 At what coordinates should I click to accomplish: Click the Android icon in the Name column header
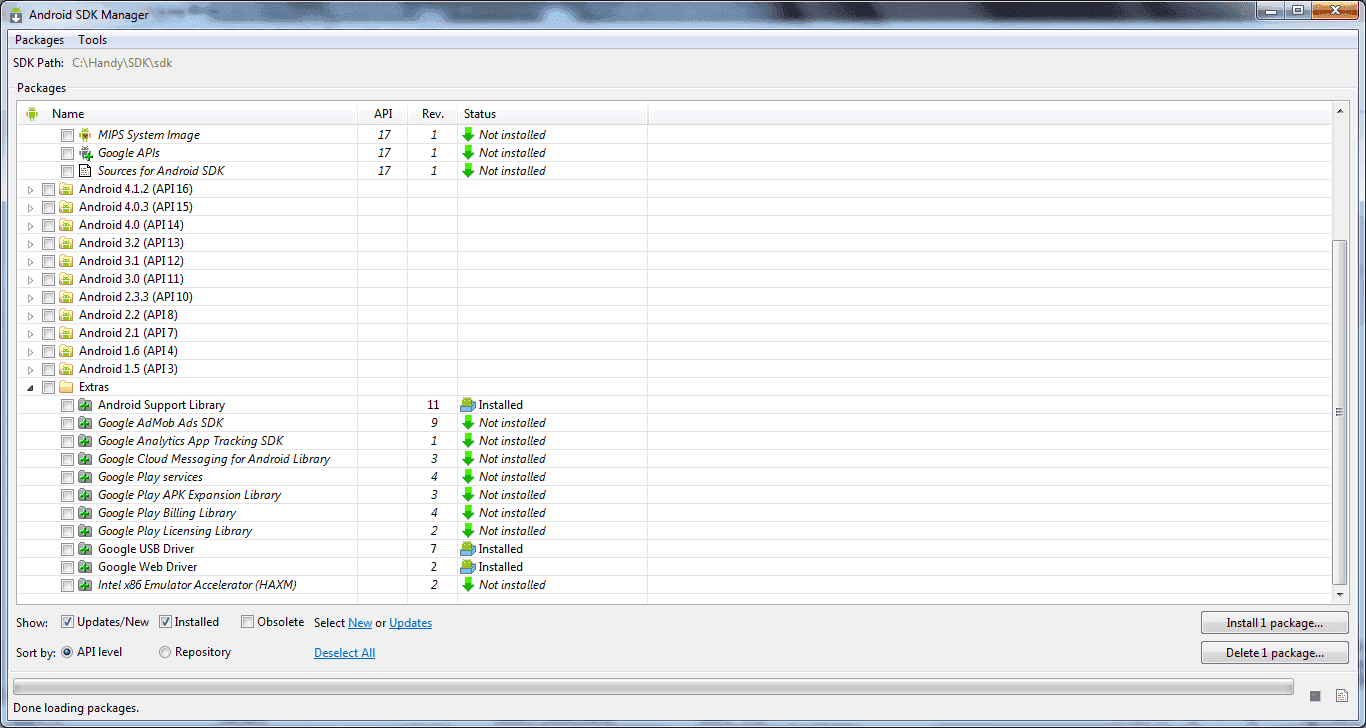(32, 114)
